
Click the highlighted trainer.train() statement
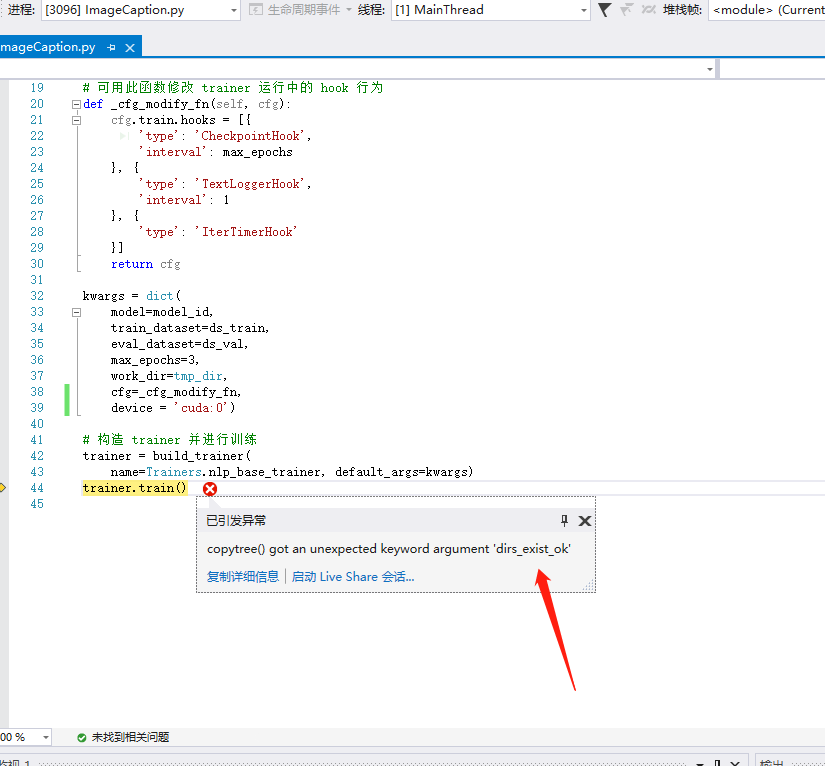tap(135, 488)
